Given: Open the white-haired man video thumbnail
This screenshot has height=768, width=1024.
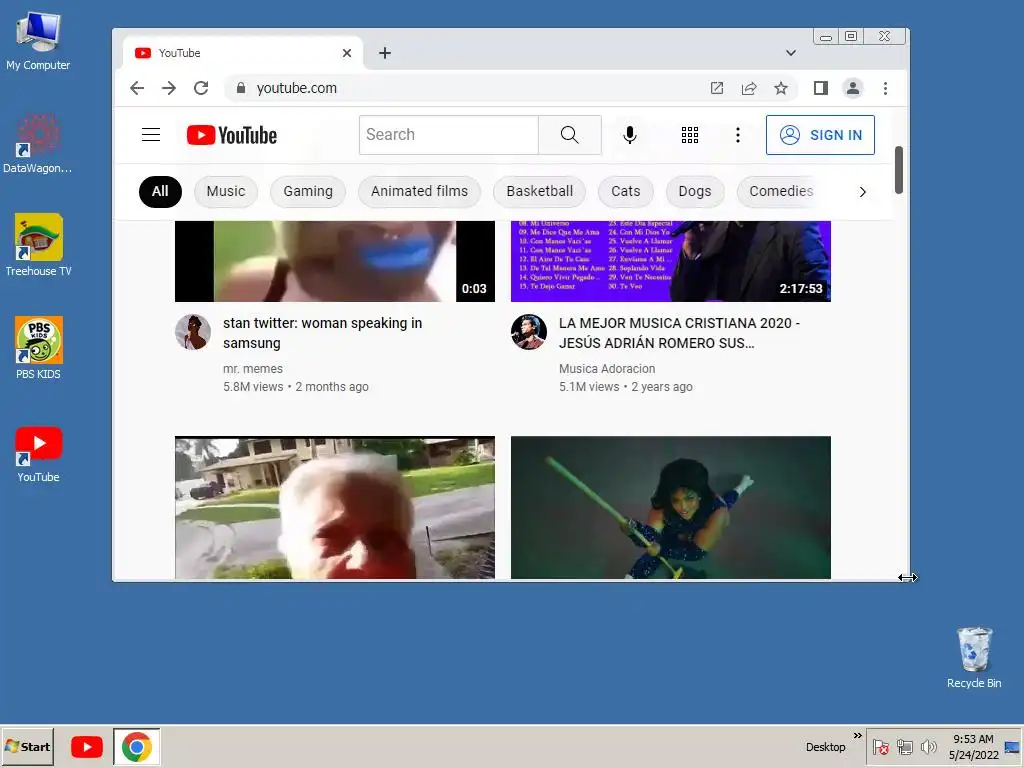Looking at the screenshot, I should pos(335,507).
